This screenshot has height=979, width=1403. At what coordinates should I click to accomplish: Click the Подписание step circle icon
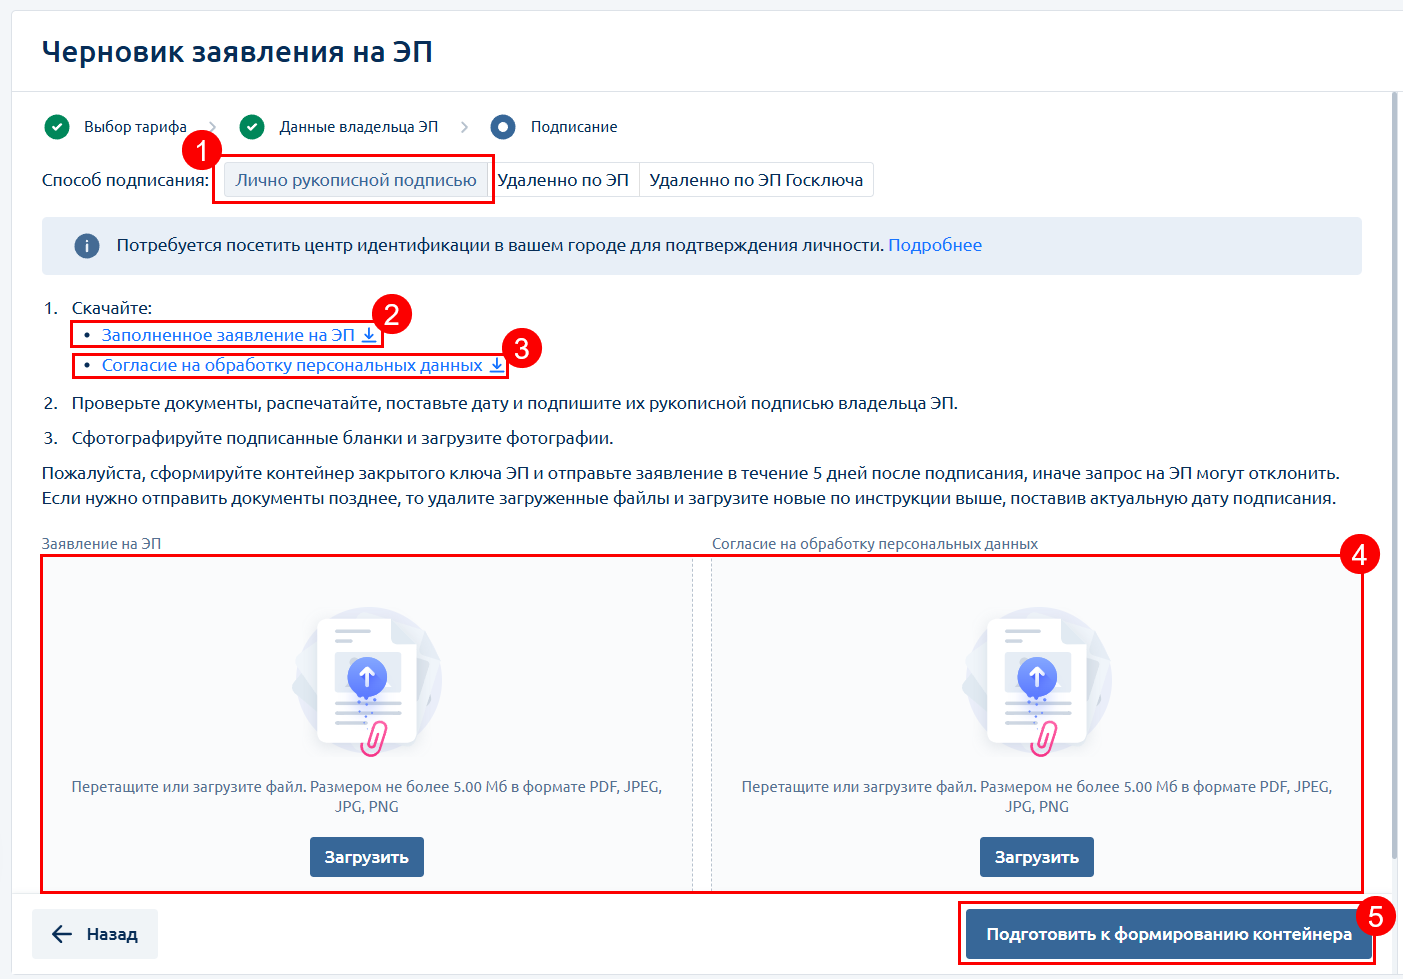click(x=503, y=127)
